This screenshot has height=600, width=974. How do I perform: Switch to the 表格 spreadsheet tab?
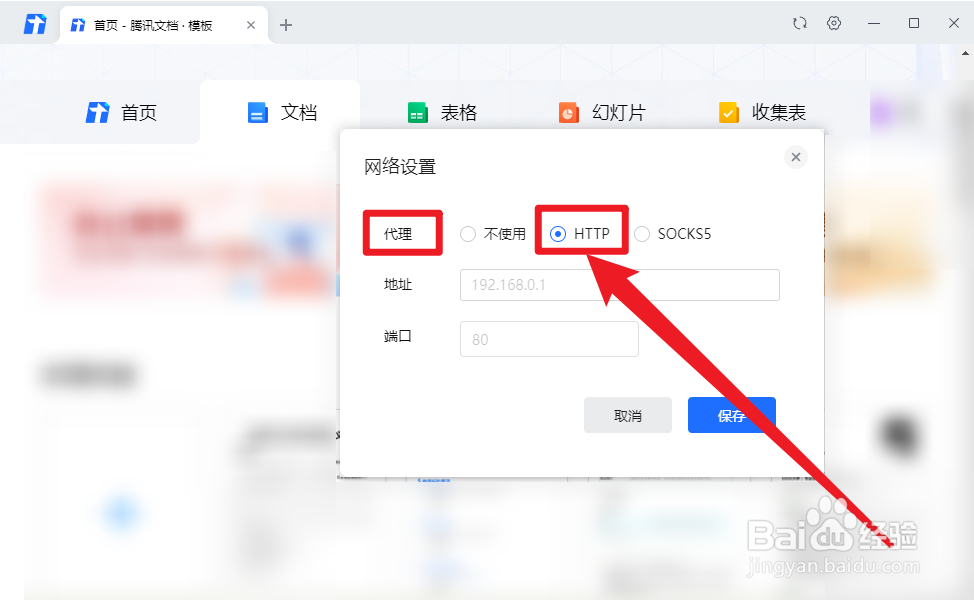442,112
